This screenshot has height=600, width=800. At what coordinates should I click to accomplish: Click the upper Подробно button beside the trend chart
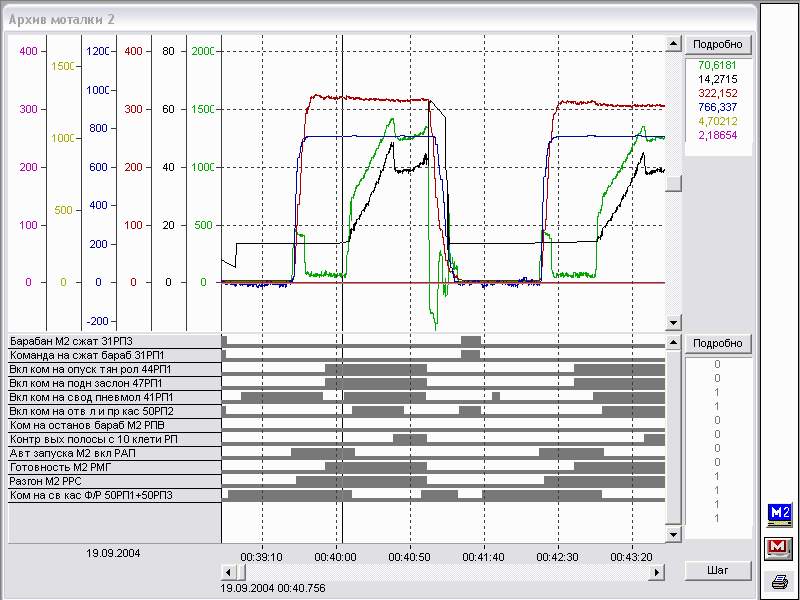(718, 45)
